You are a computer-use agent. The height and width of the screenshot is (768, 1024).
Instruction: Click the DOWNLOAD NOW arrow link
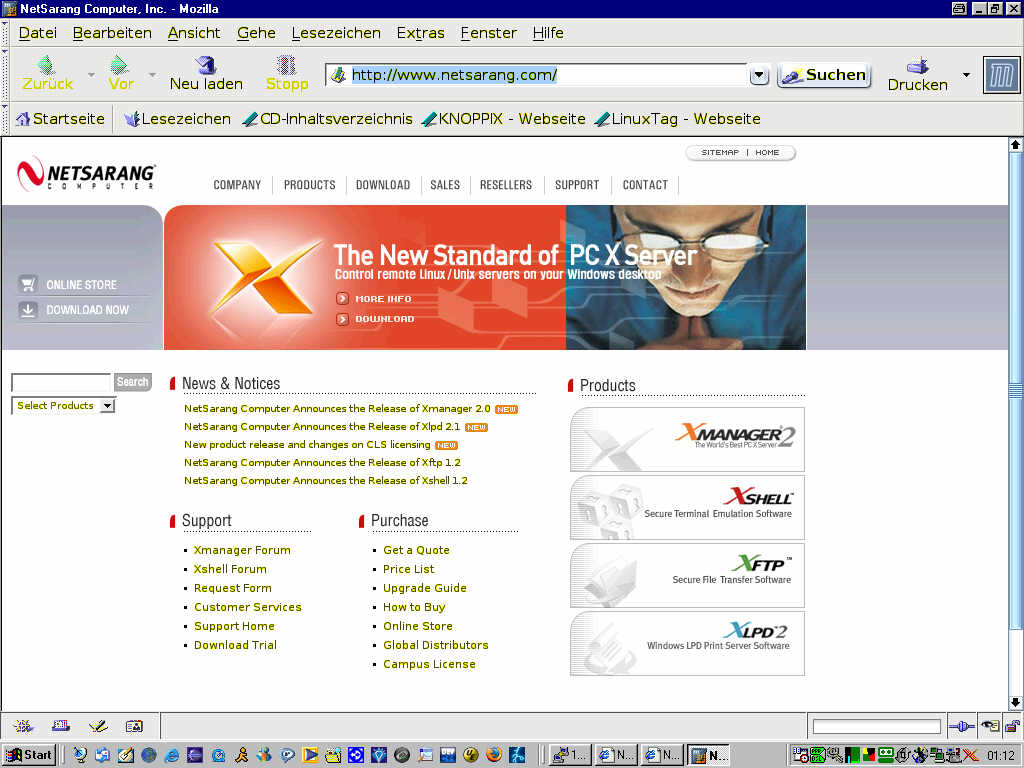(x=74, y=310)
